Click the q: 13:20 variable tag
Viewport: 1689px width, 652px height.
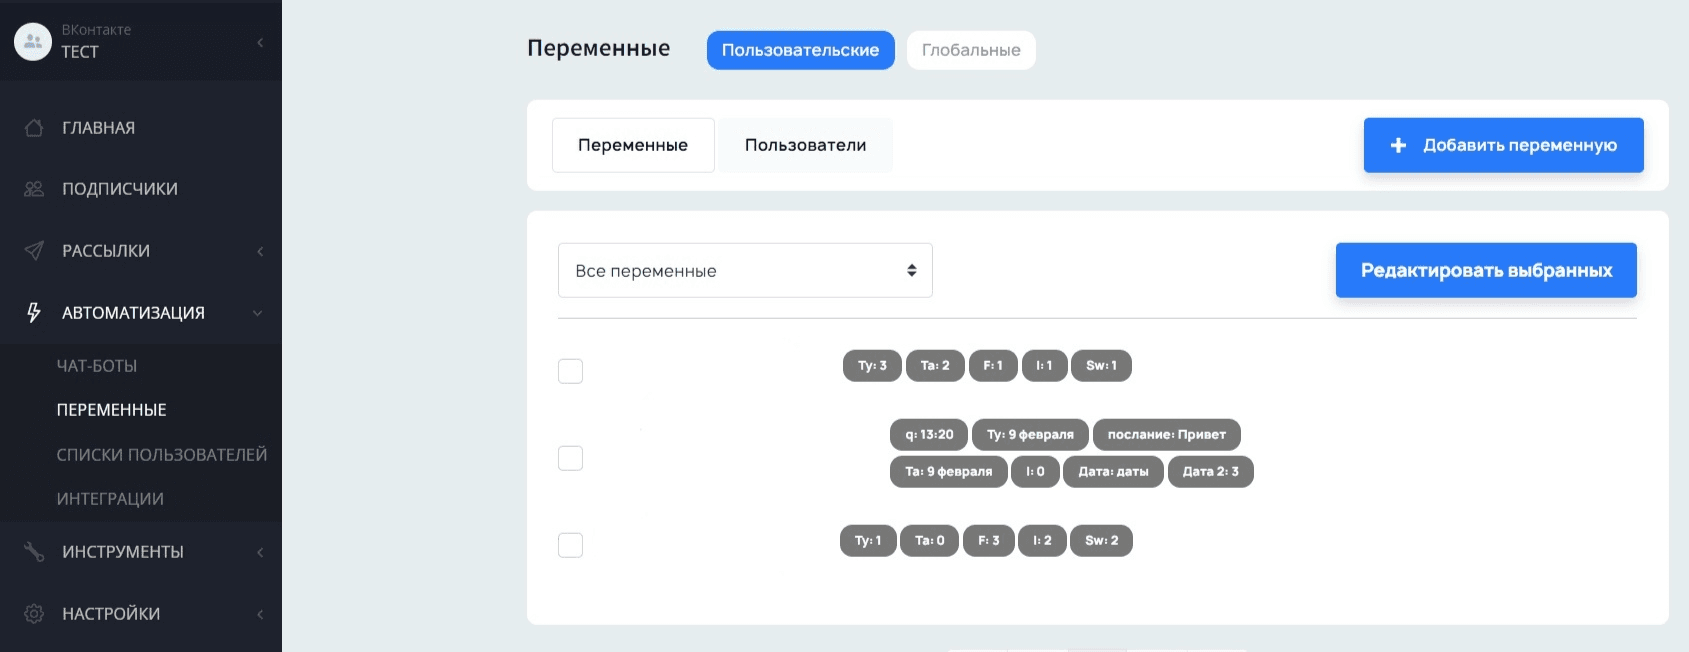click(x=928, y=435)
